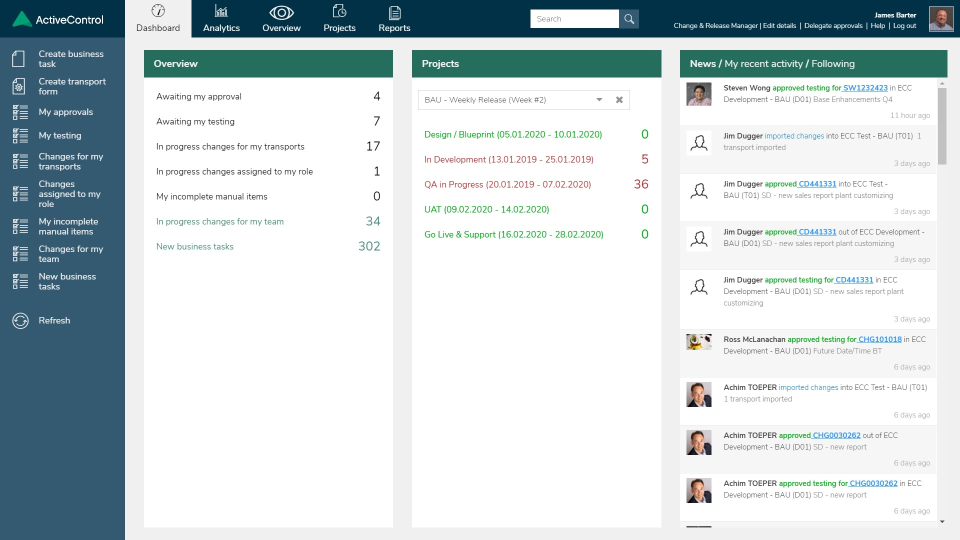Open the Help link

(877, 26)
